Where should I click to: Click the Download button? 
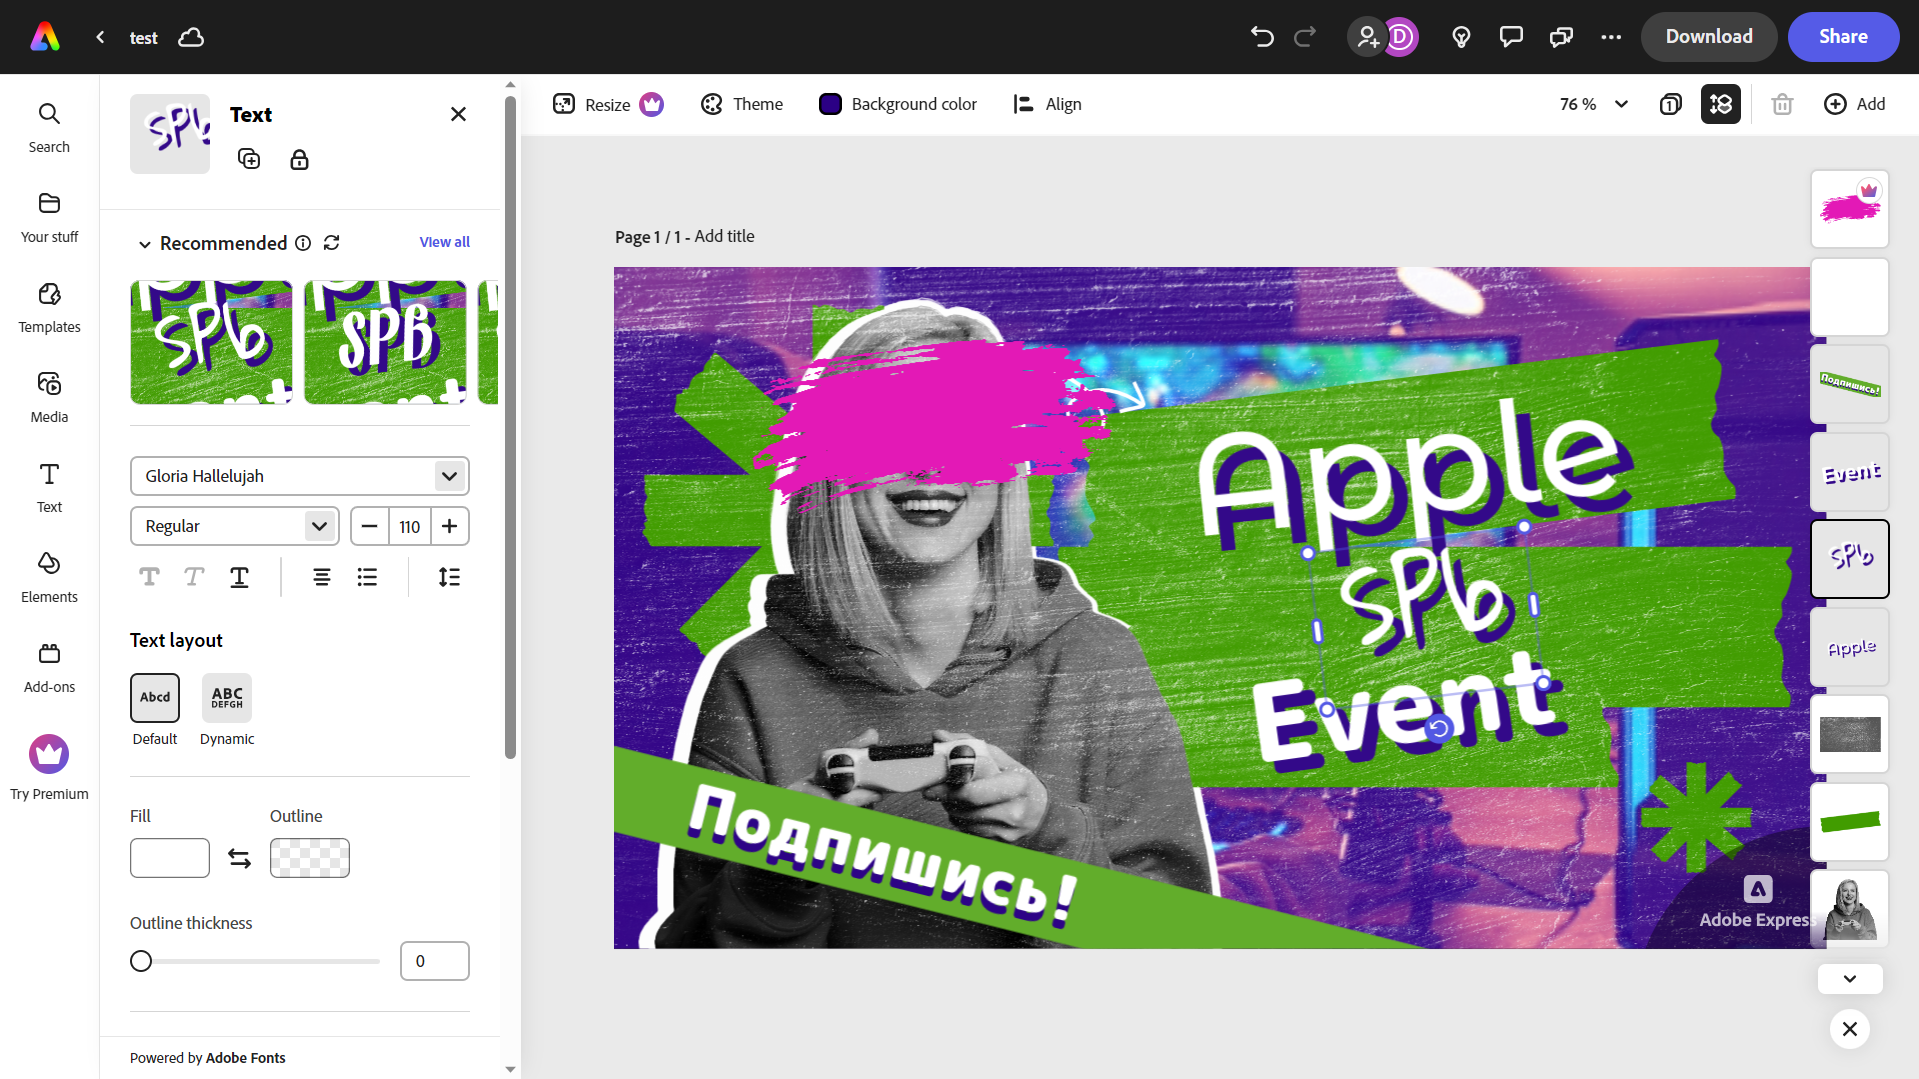tap(1709, 37)
